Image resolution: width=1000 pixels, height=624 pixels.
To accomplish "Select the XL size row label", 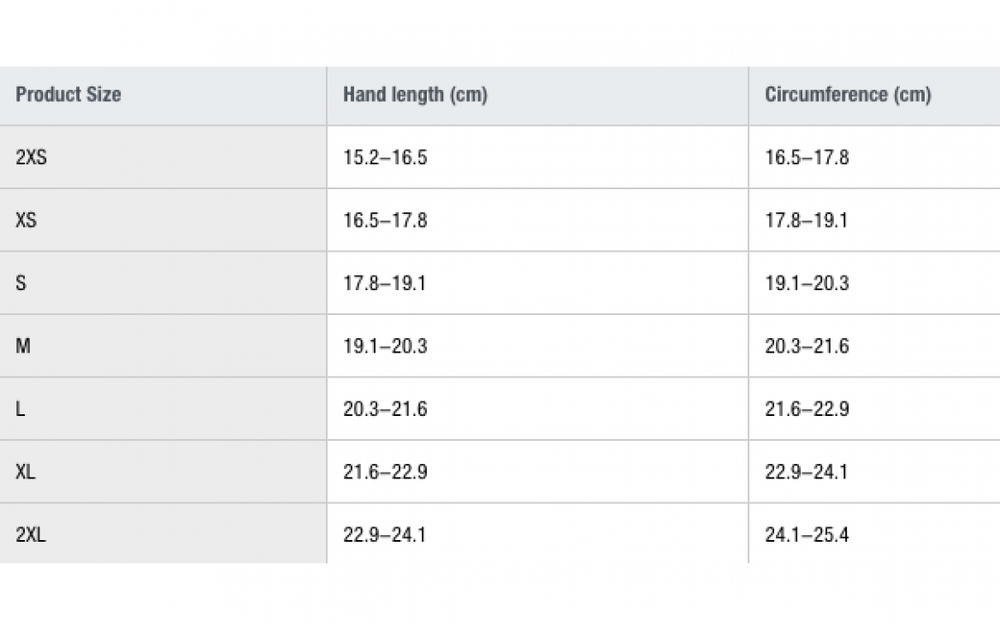I will (26, 472).
